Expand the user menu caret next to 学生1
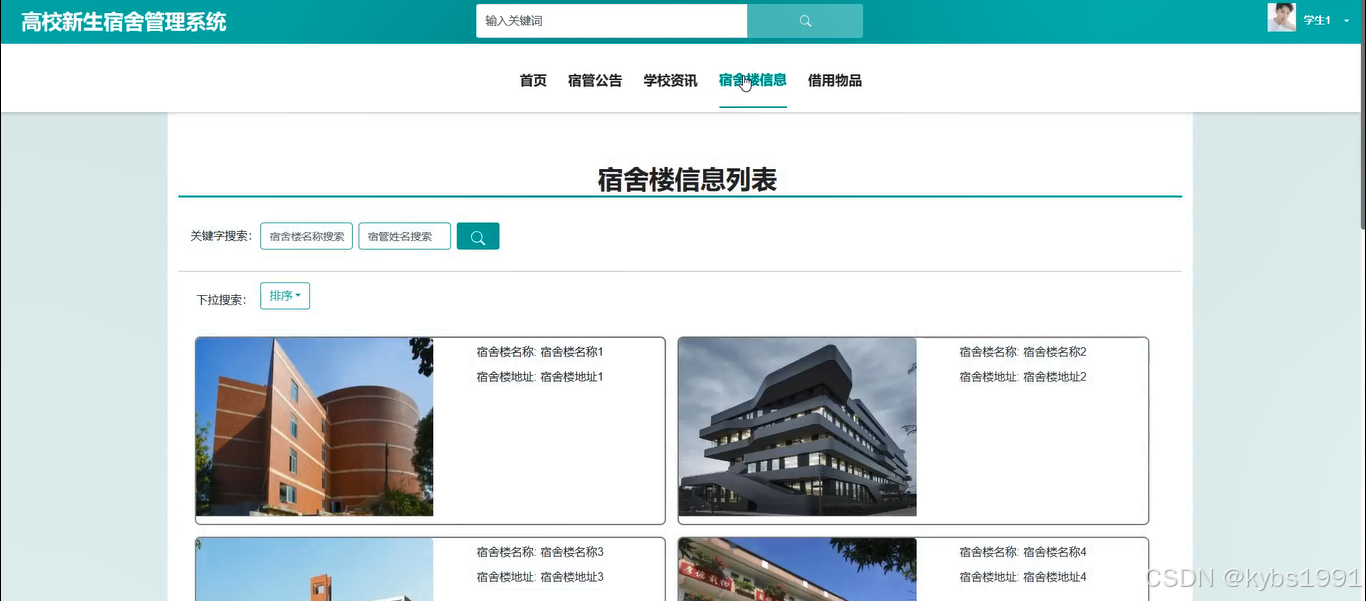Screen dimensions: 1366x601 pyautogui.click(x=1346, y=20)
